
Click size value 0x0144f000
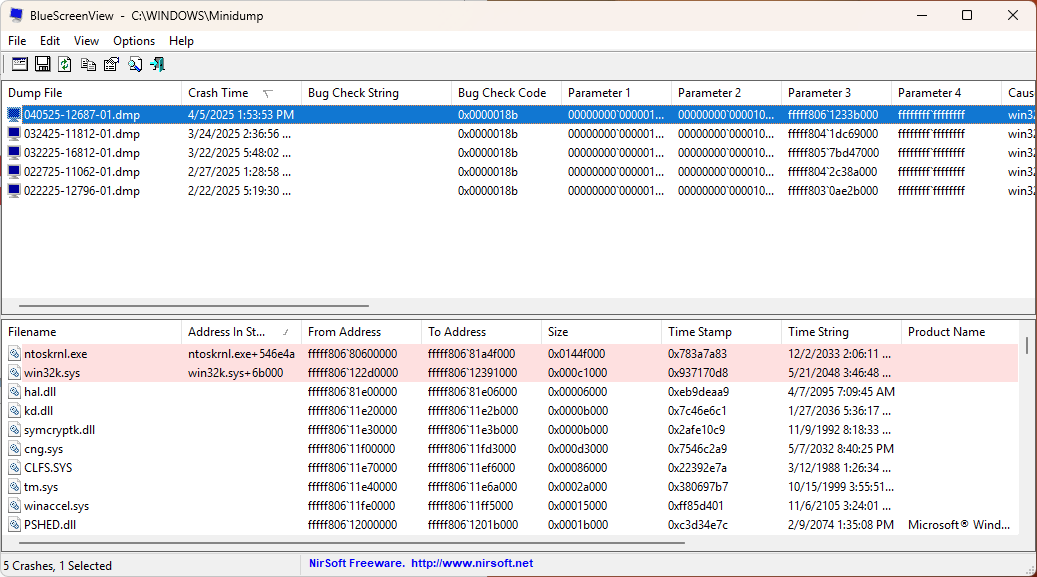[576, 354]
